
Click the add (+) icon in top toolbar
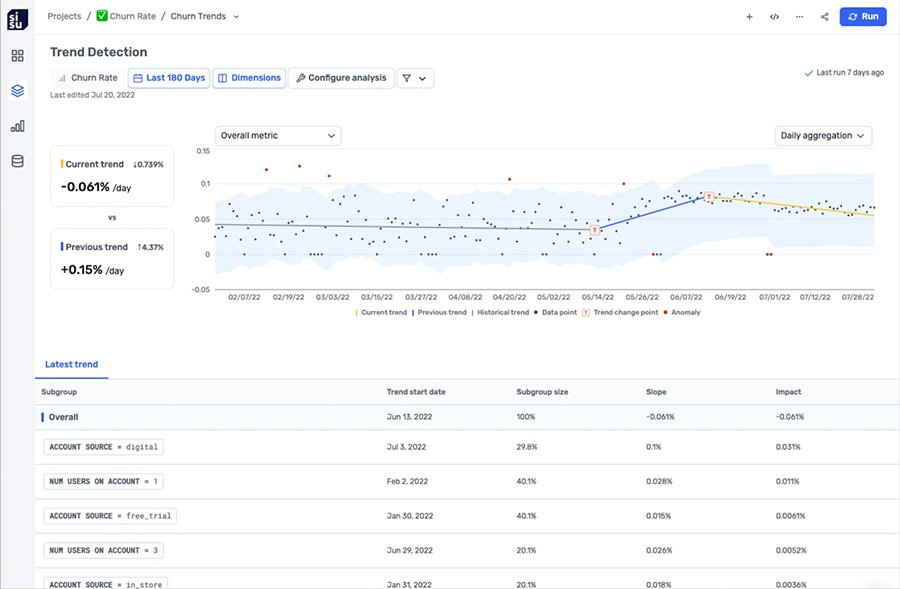[748, 16]
